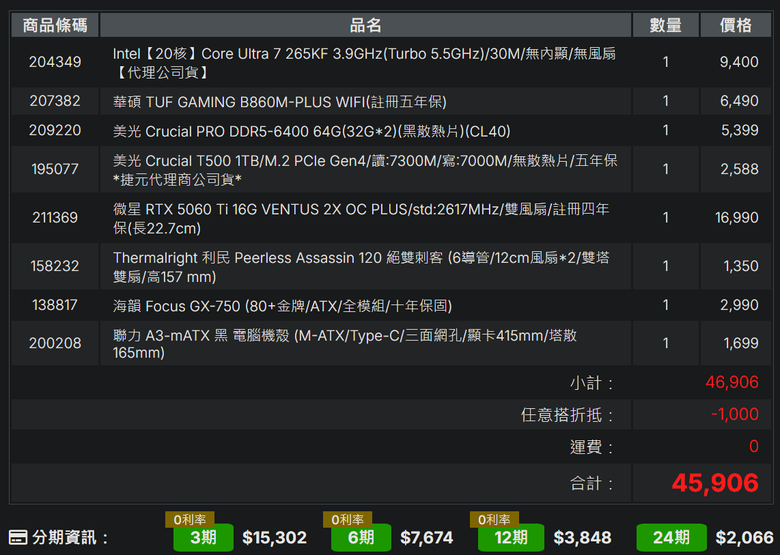
Task: Click product code 138817
Action: click(55, 305)
